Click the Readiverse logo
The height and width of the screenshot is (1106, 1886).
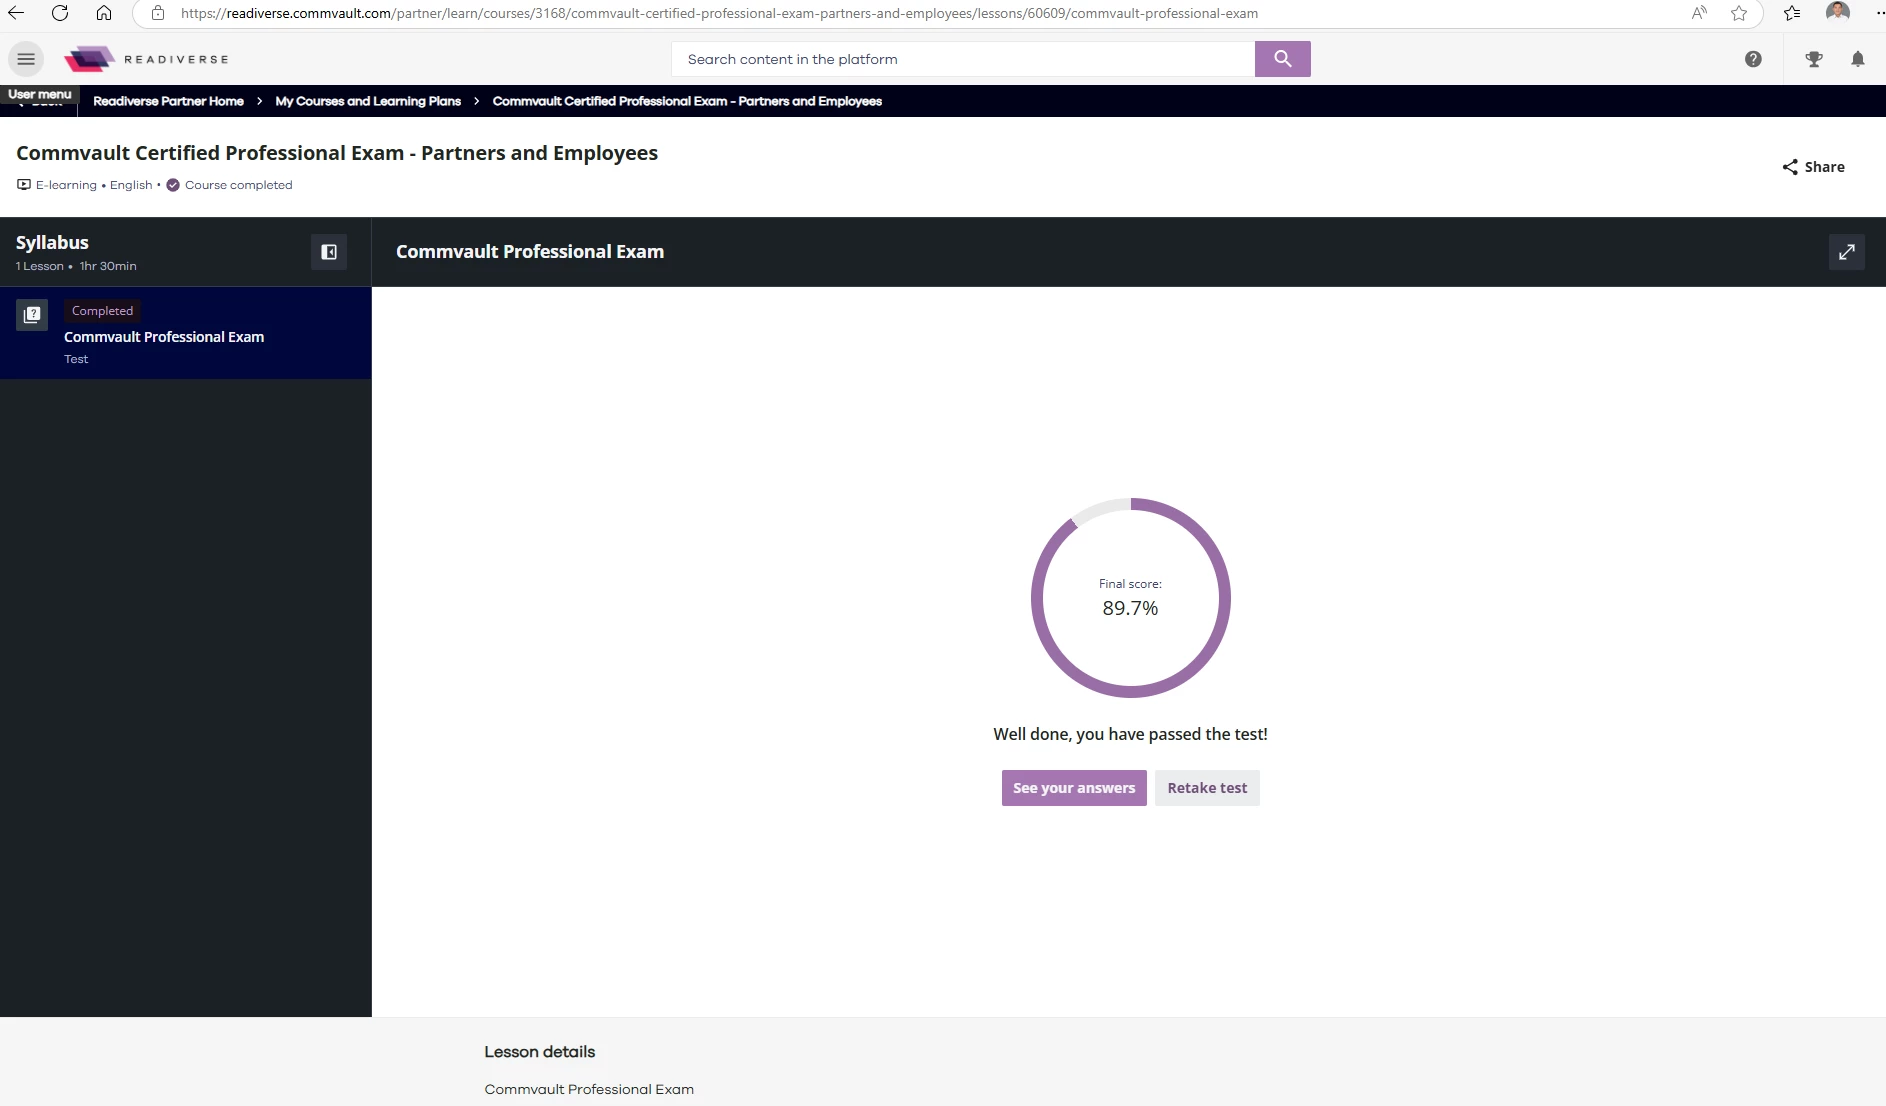click(x=146, y=59)
